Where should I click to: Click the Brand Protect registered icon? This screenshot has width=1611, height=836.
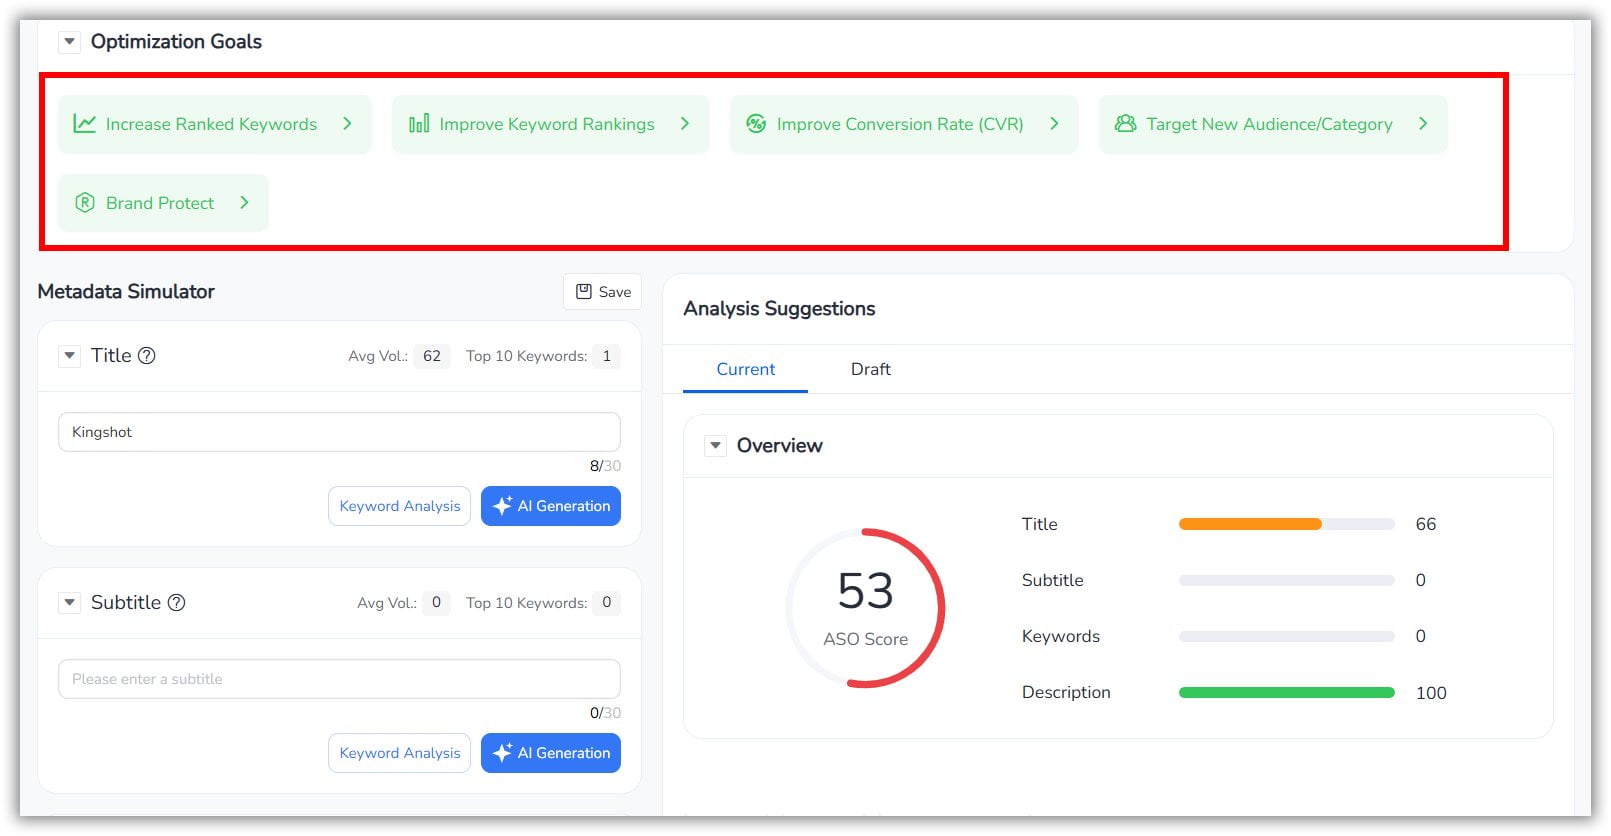click(x=85, y=203)
